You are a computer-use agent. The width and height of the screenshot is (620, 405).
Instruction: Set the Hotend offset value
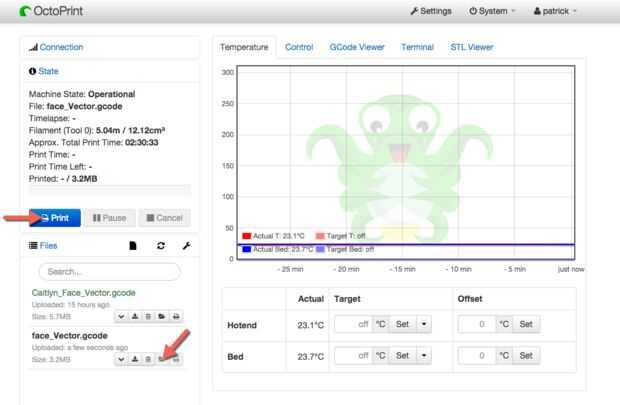point(526,324)
